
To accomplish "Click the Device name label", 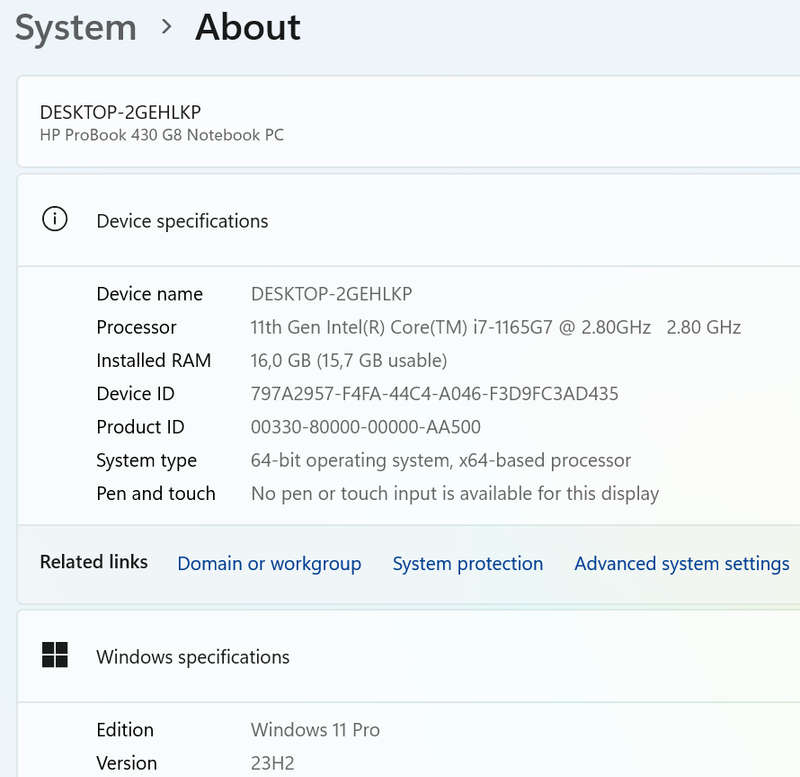I will [x=149, y=294].
